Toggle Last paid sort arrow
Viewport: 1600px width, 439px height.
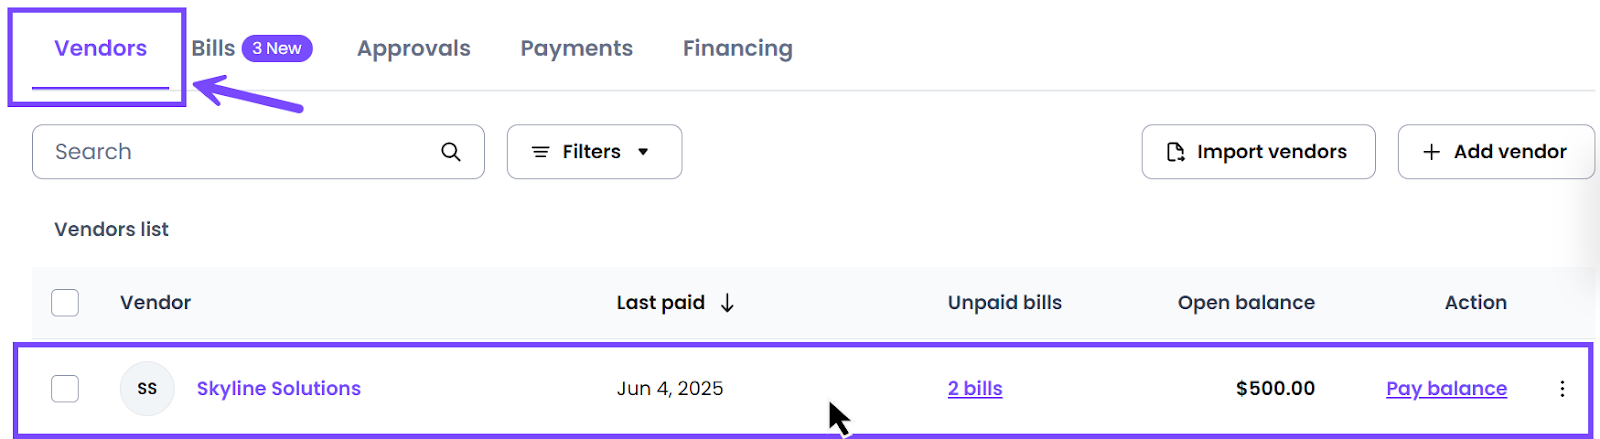[x=728, y=303]
